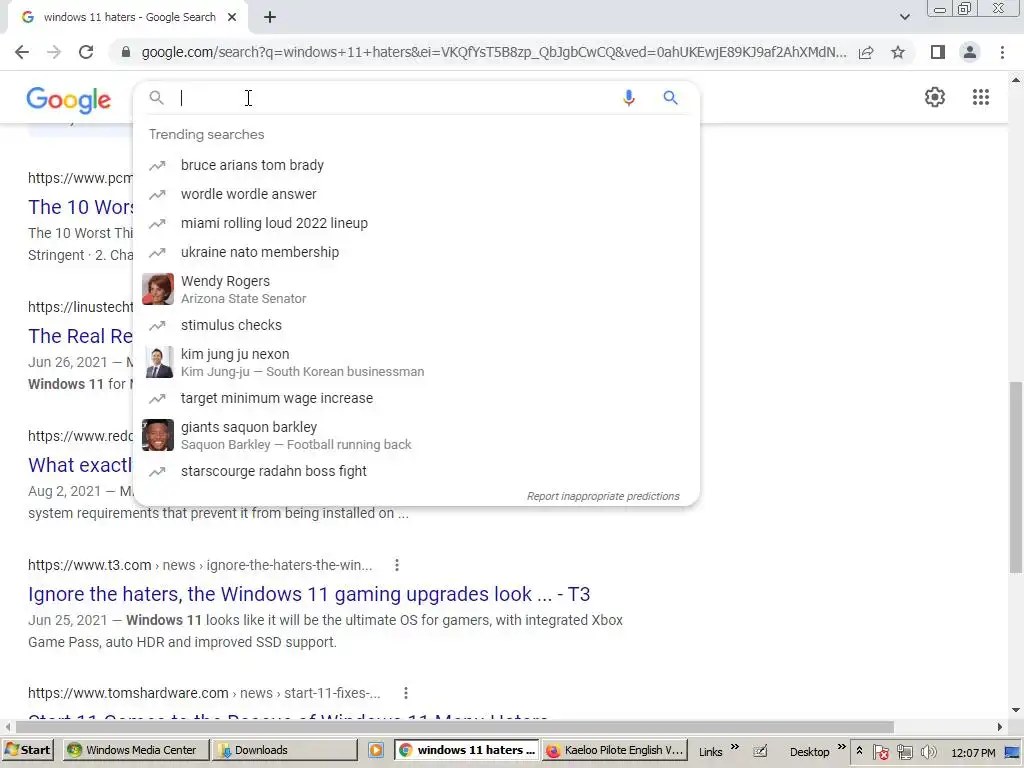
Task: Pick starscourge radahn boss fight
Action: pos(416,472)
